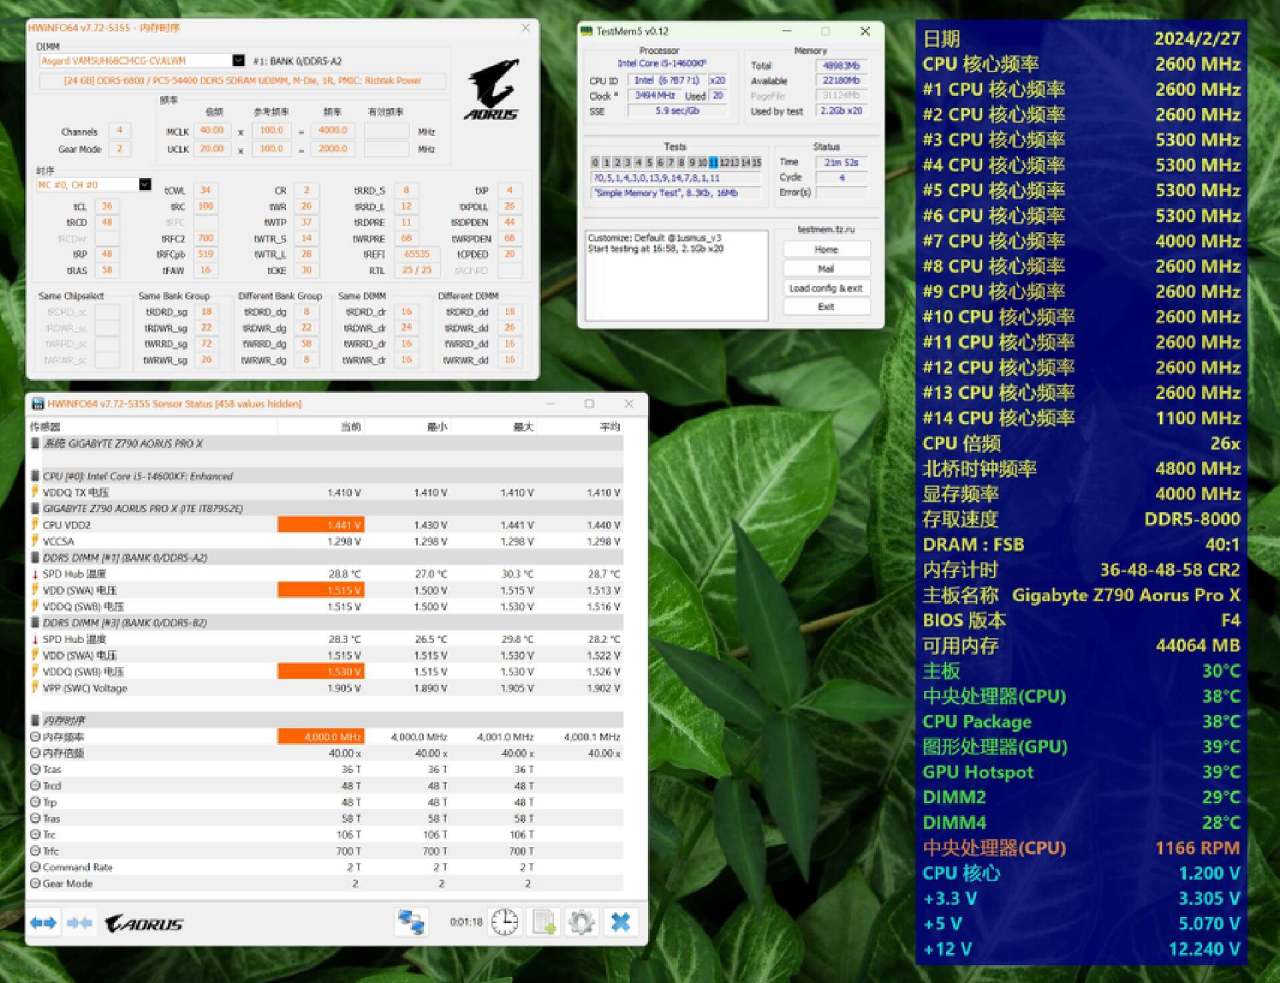Click the VPP (SWC) Voltage bolt icon

[x=35, y=688]
